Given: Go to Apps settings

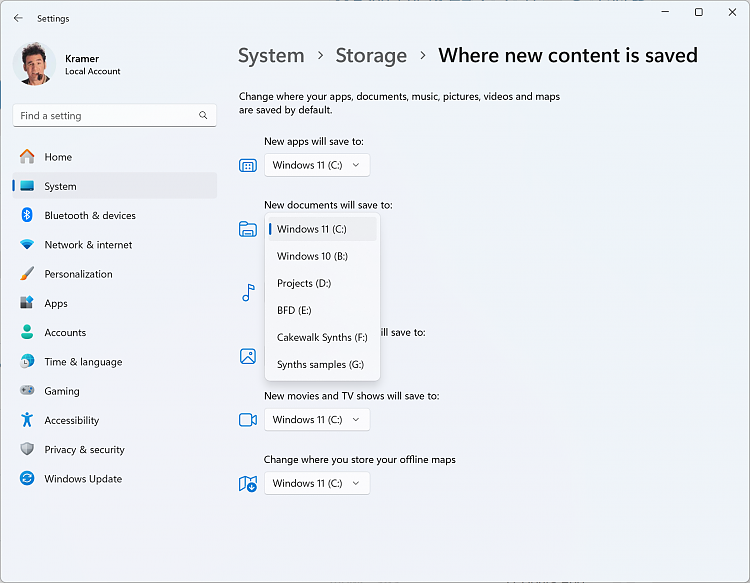Looking at the screenshot, I should pos(114,303).
